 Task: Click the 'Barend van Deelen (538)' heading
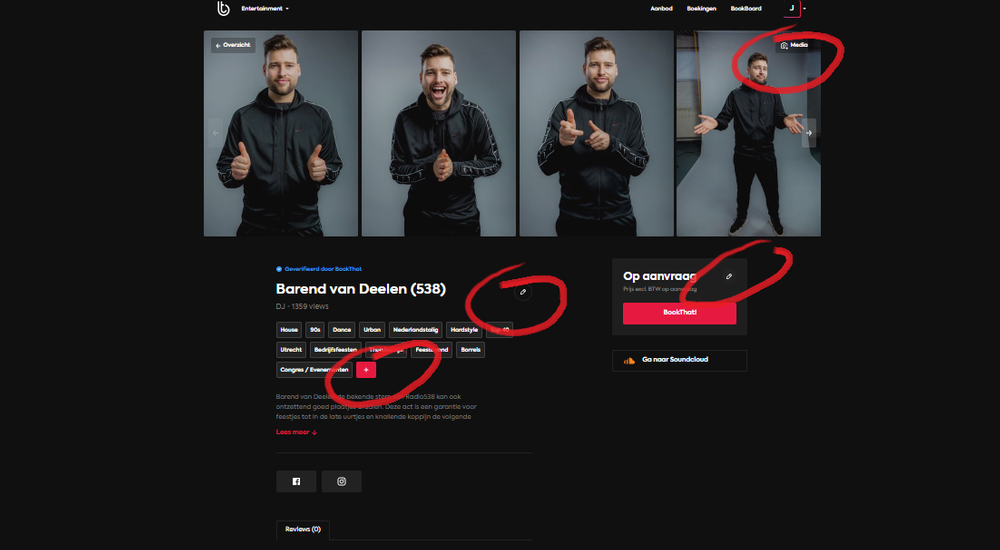(361, 289)
